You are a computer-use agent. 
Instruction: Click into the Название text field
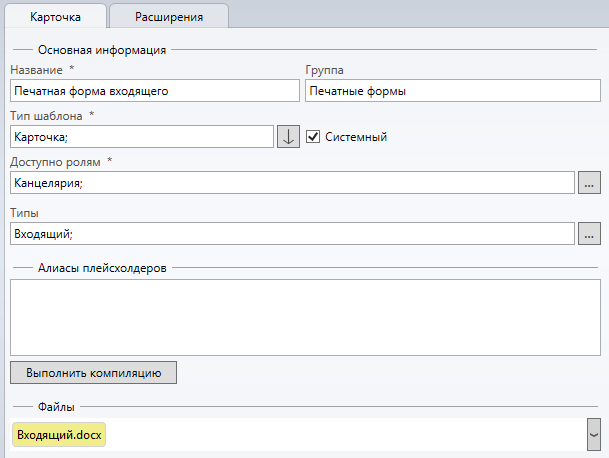click(x=154, y=91)
